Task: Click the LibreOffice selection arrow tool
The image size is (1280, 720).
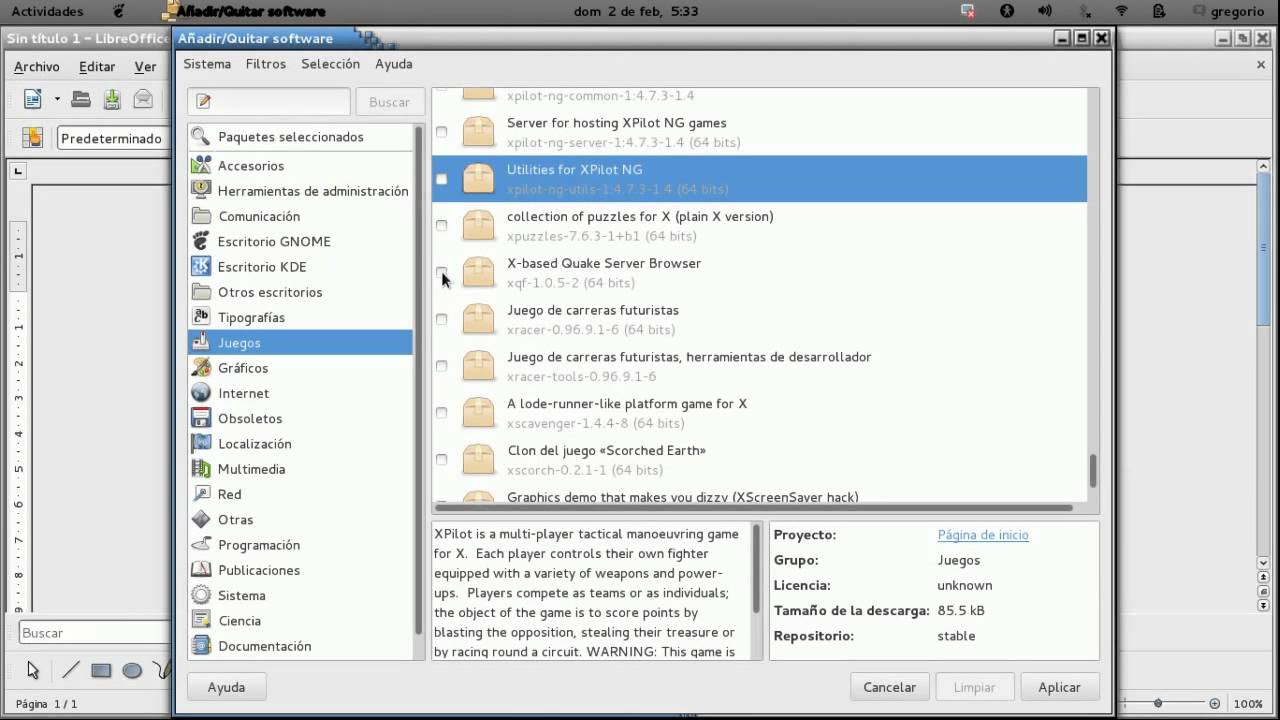Action: (x=33, y=670)
